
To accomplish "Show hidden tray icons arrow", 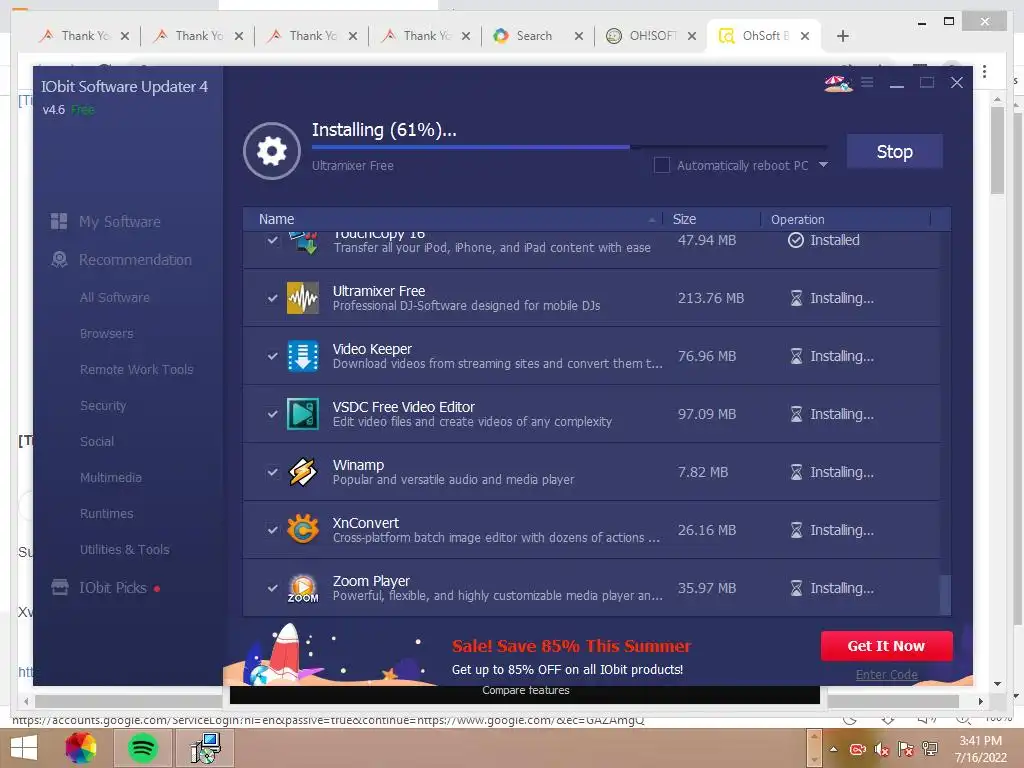I will click(833, 749).
